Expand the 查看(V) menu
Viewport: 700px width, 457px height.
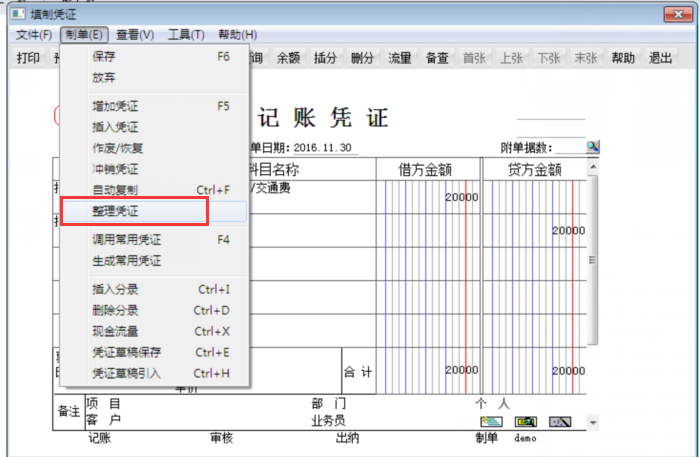134,35
